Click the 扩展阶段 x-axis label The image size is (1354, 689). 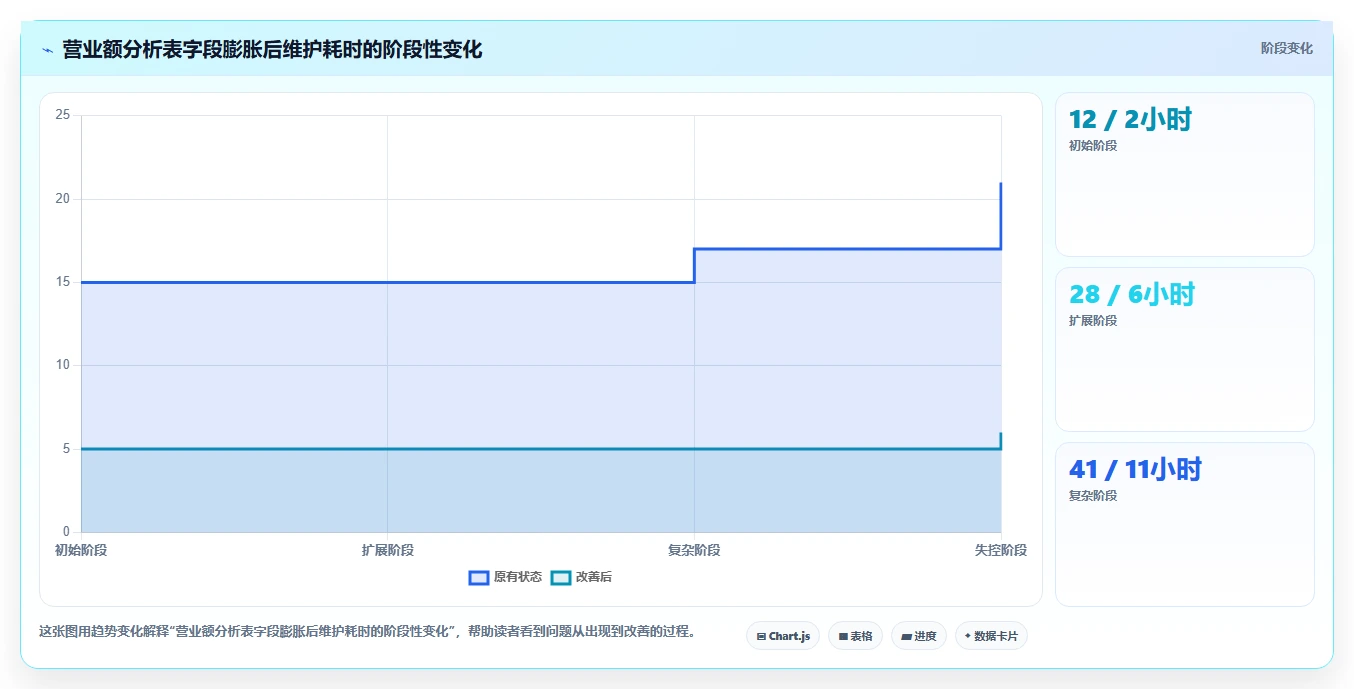coord(388,550)
